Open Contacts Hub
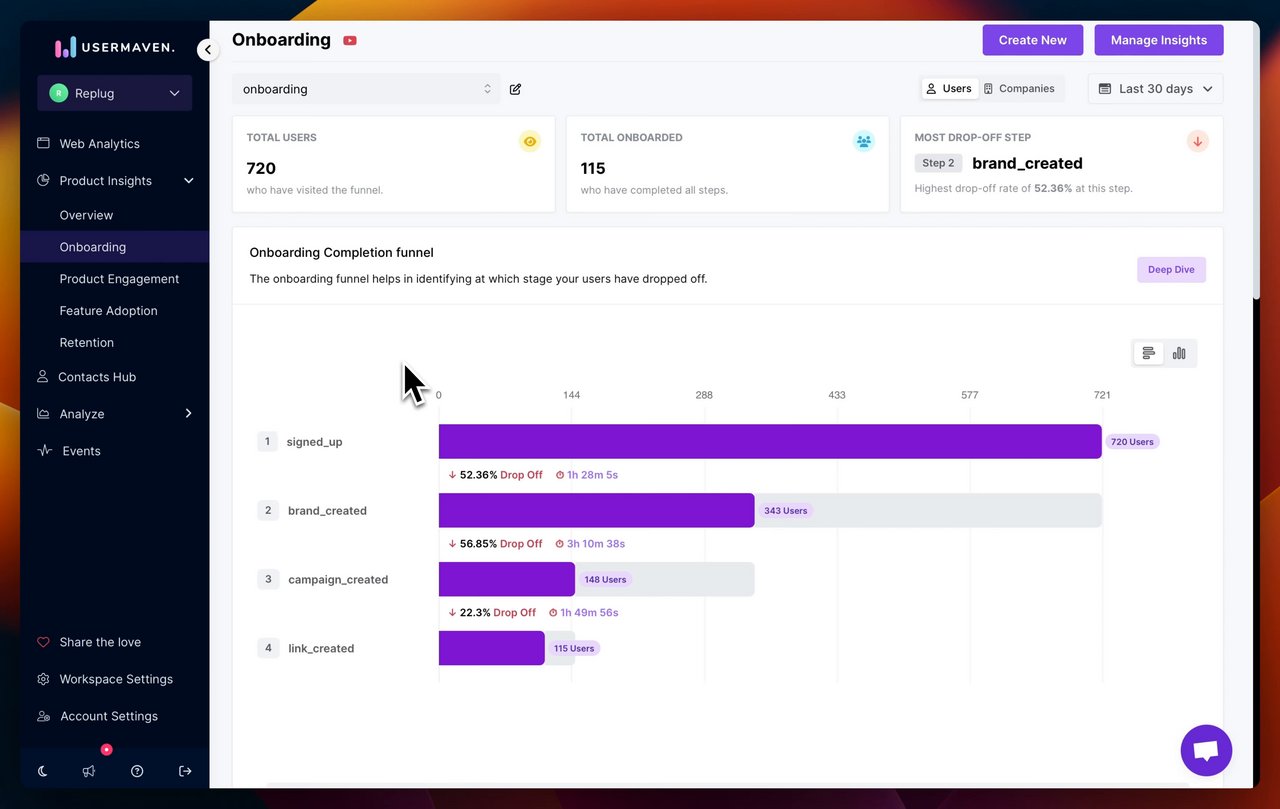This screenshot has height=809, width=1280. [x=97, y=377]
